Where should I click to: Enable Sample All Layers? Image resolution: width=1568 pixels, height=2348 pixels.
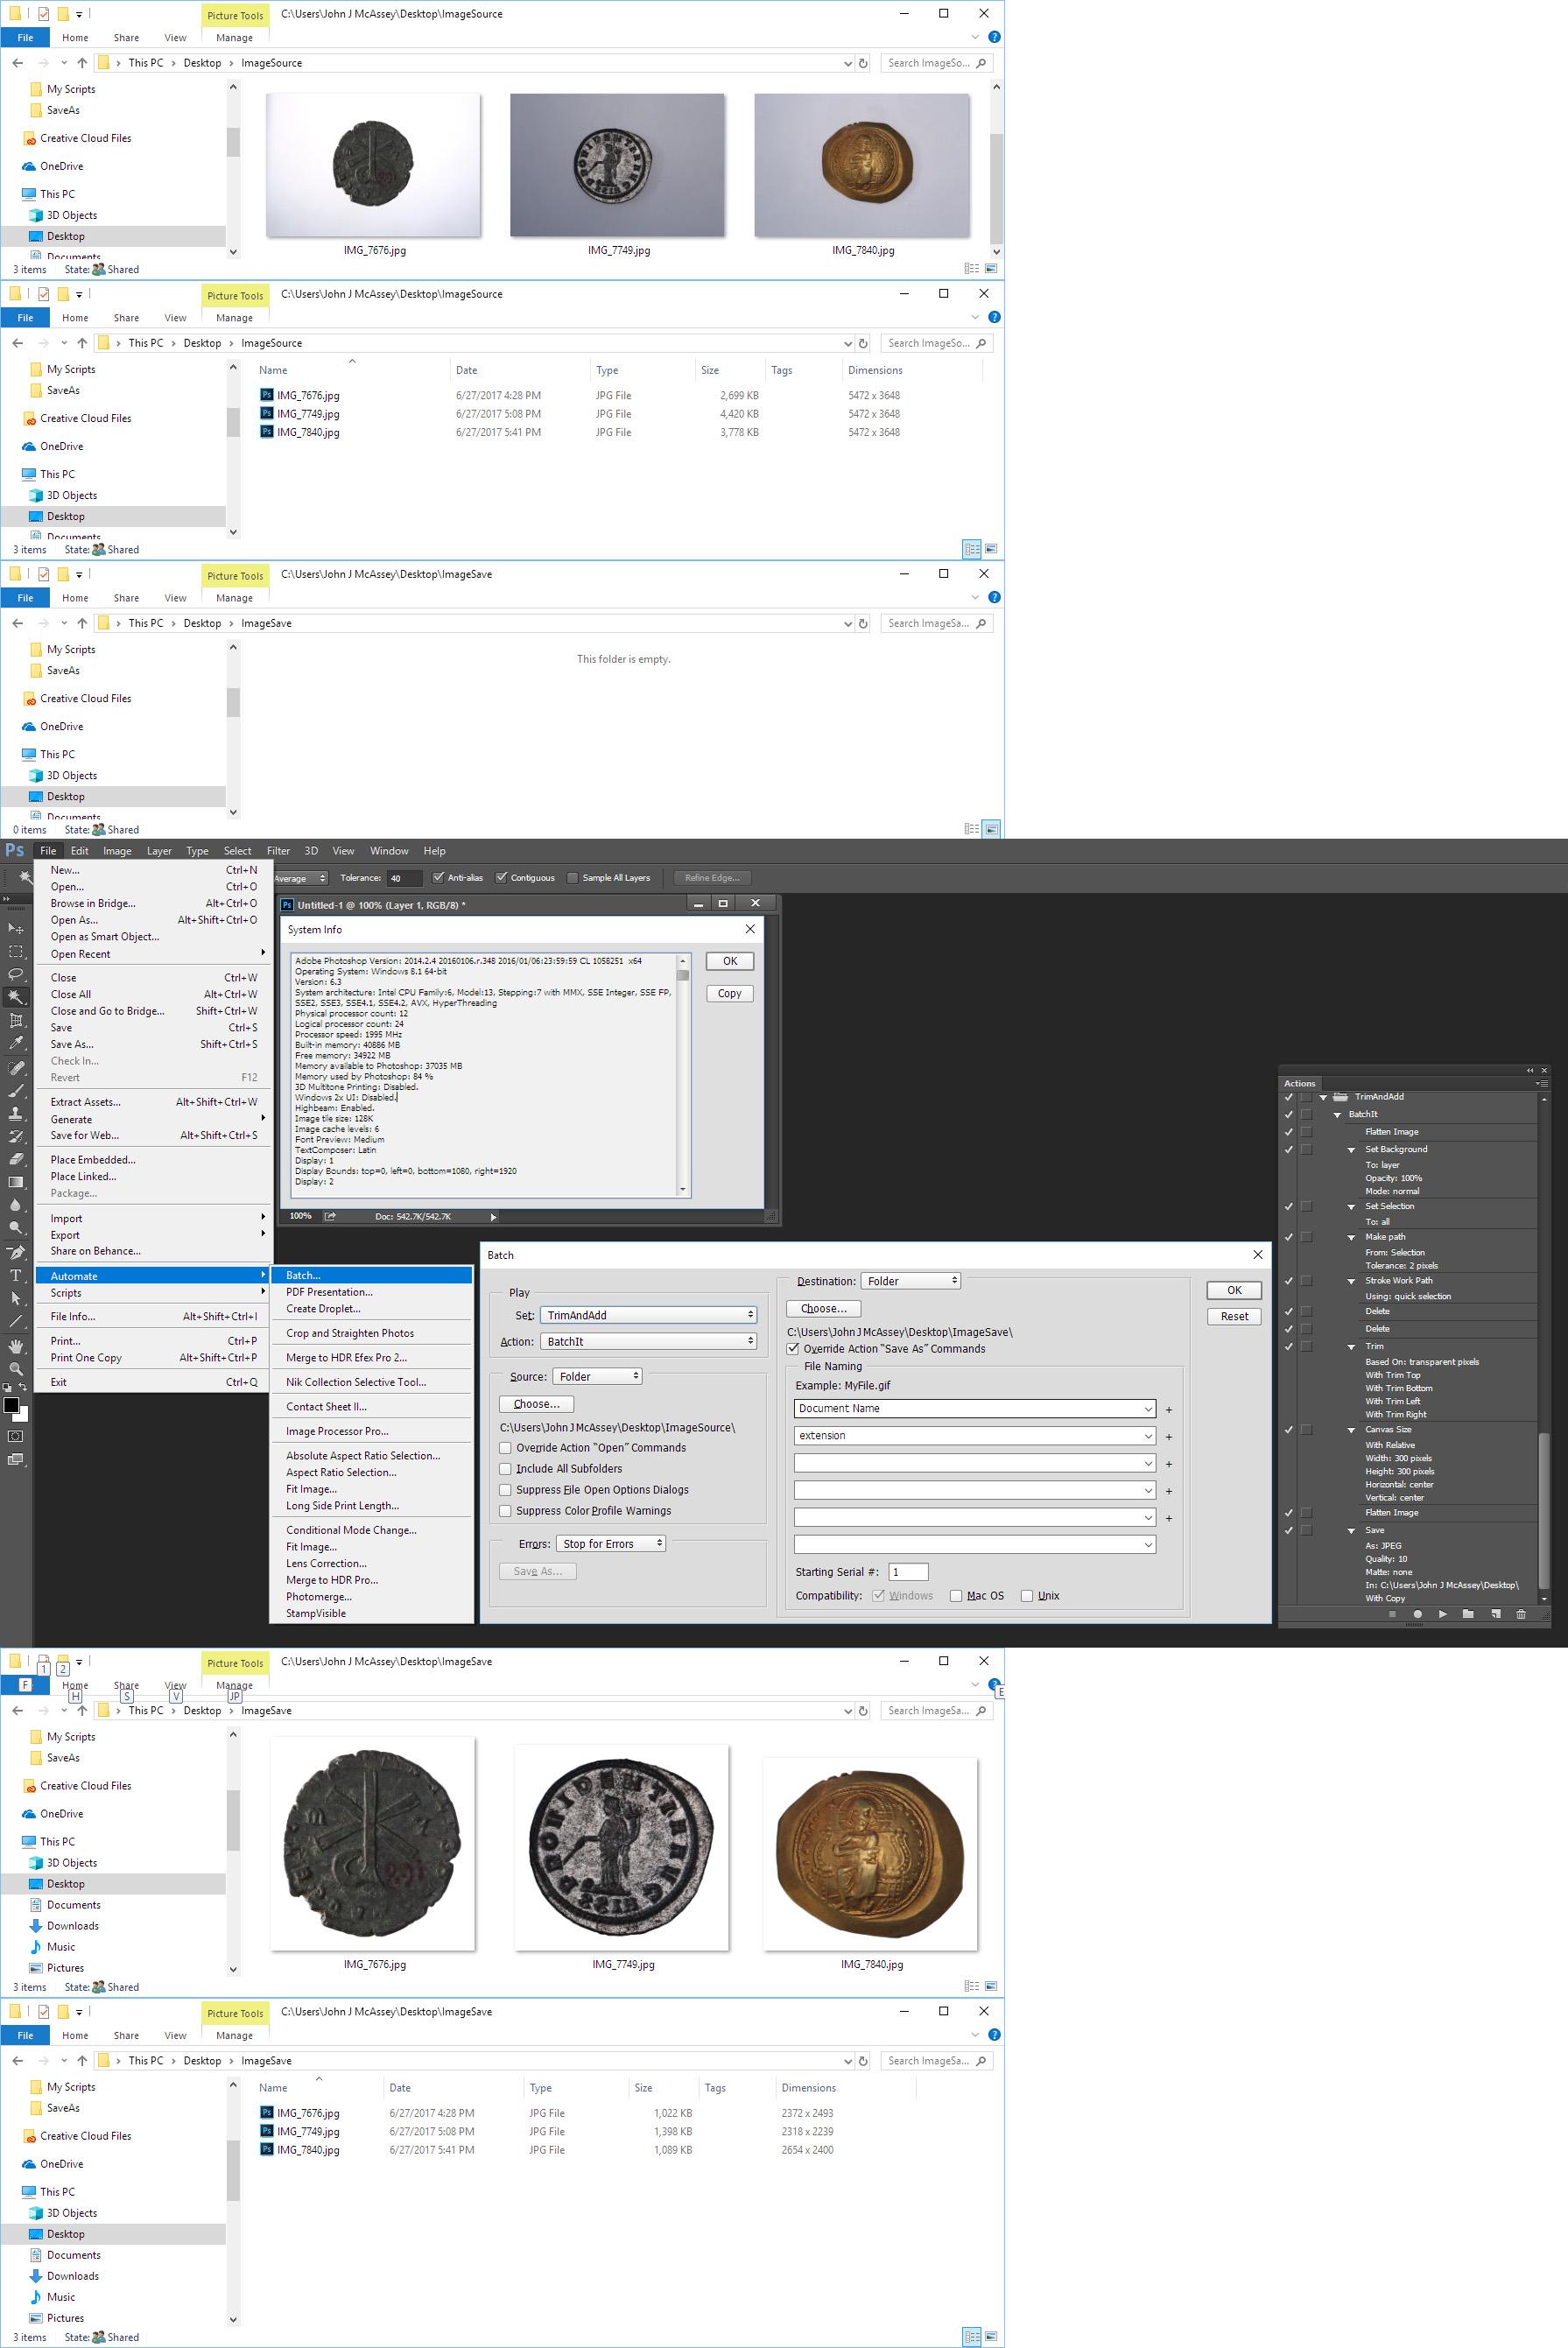[x=573, y=878]
